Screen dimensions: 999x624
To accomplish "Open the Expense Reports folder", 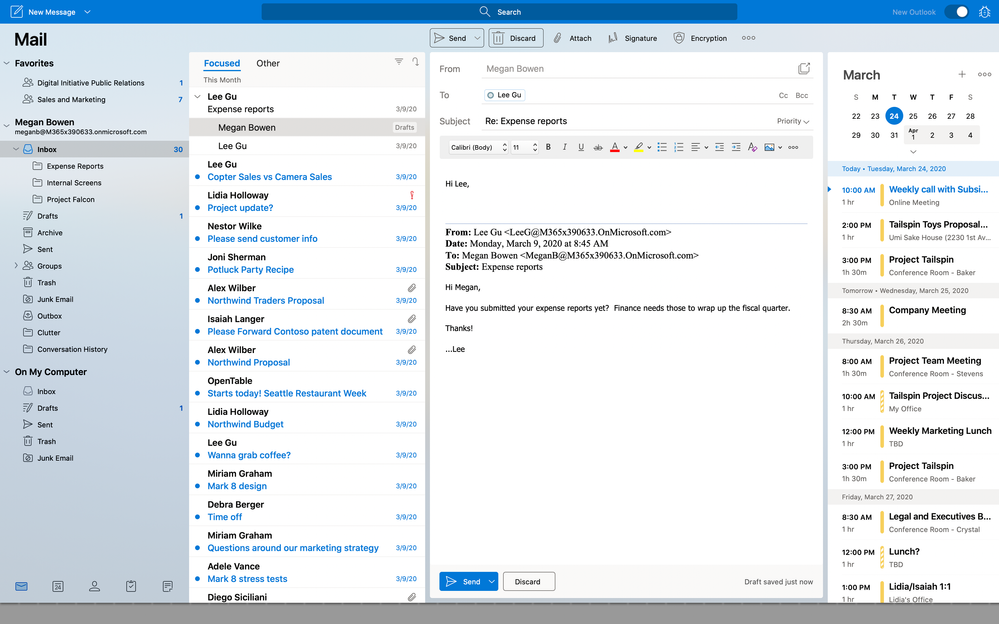I will tap(75, 166).
